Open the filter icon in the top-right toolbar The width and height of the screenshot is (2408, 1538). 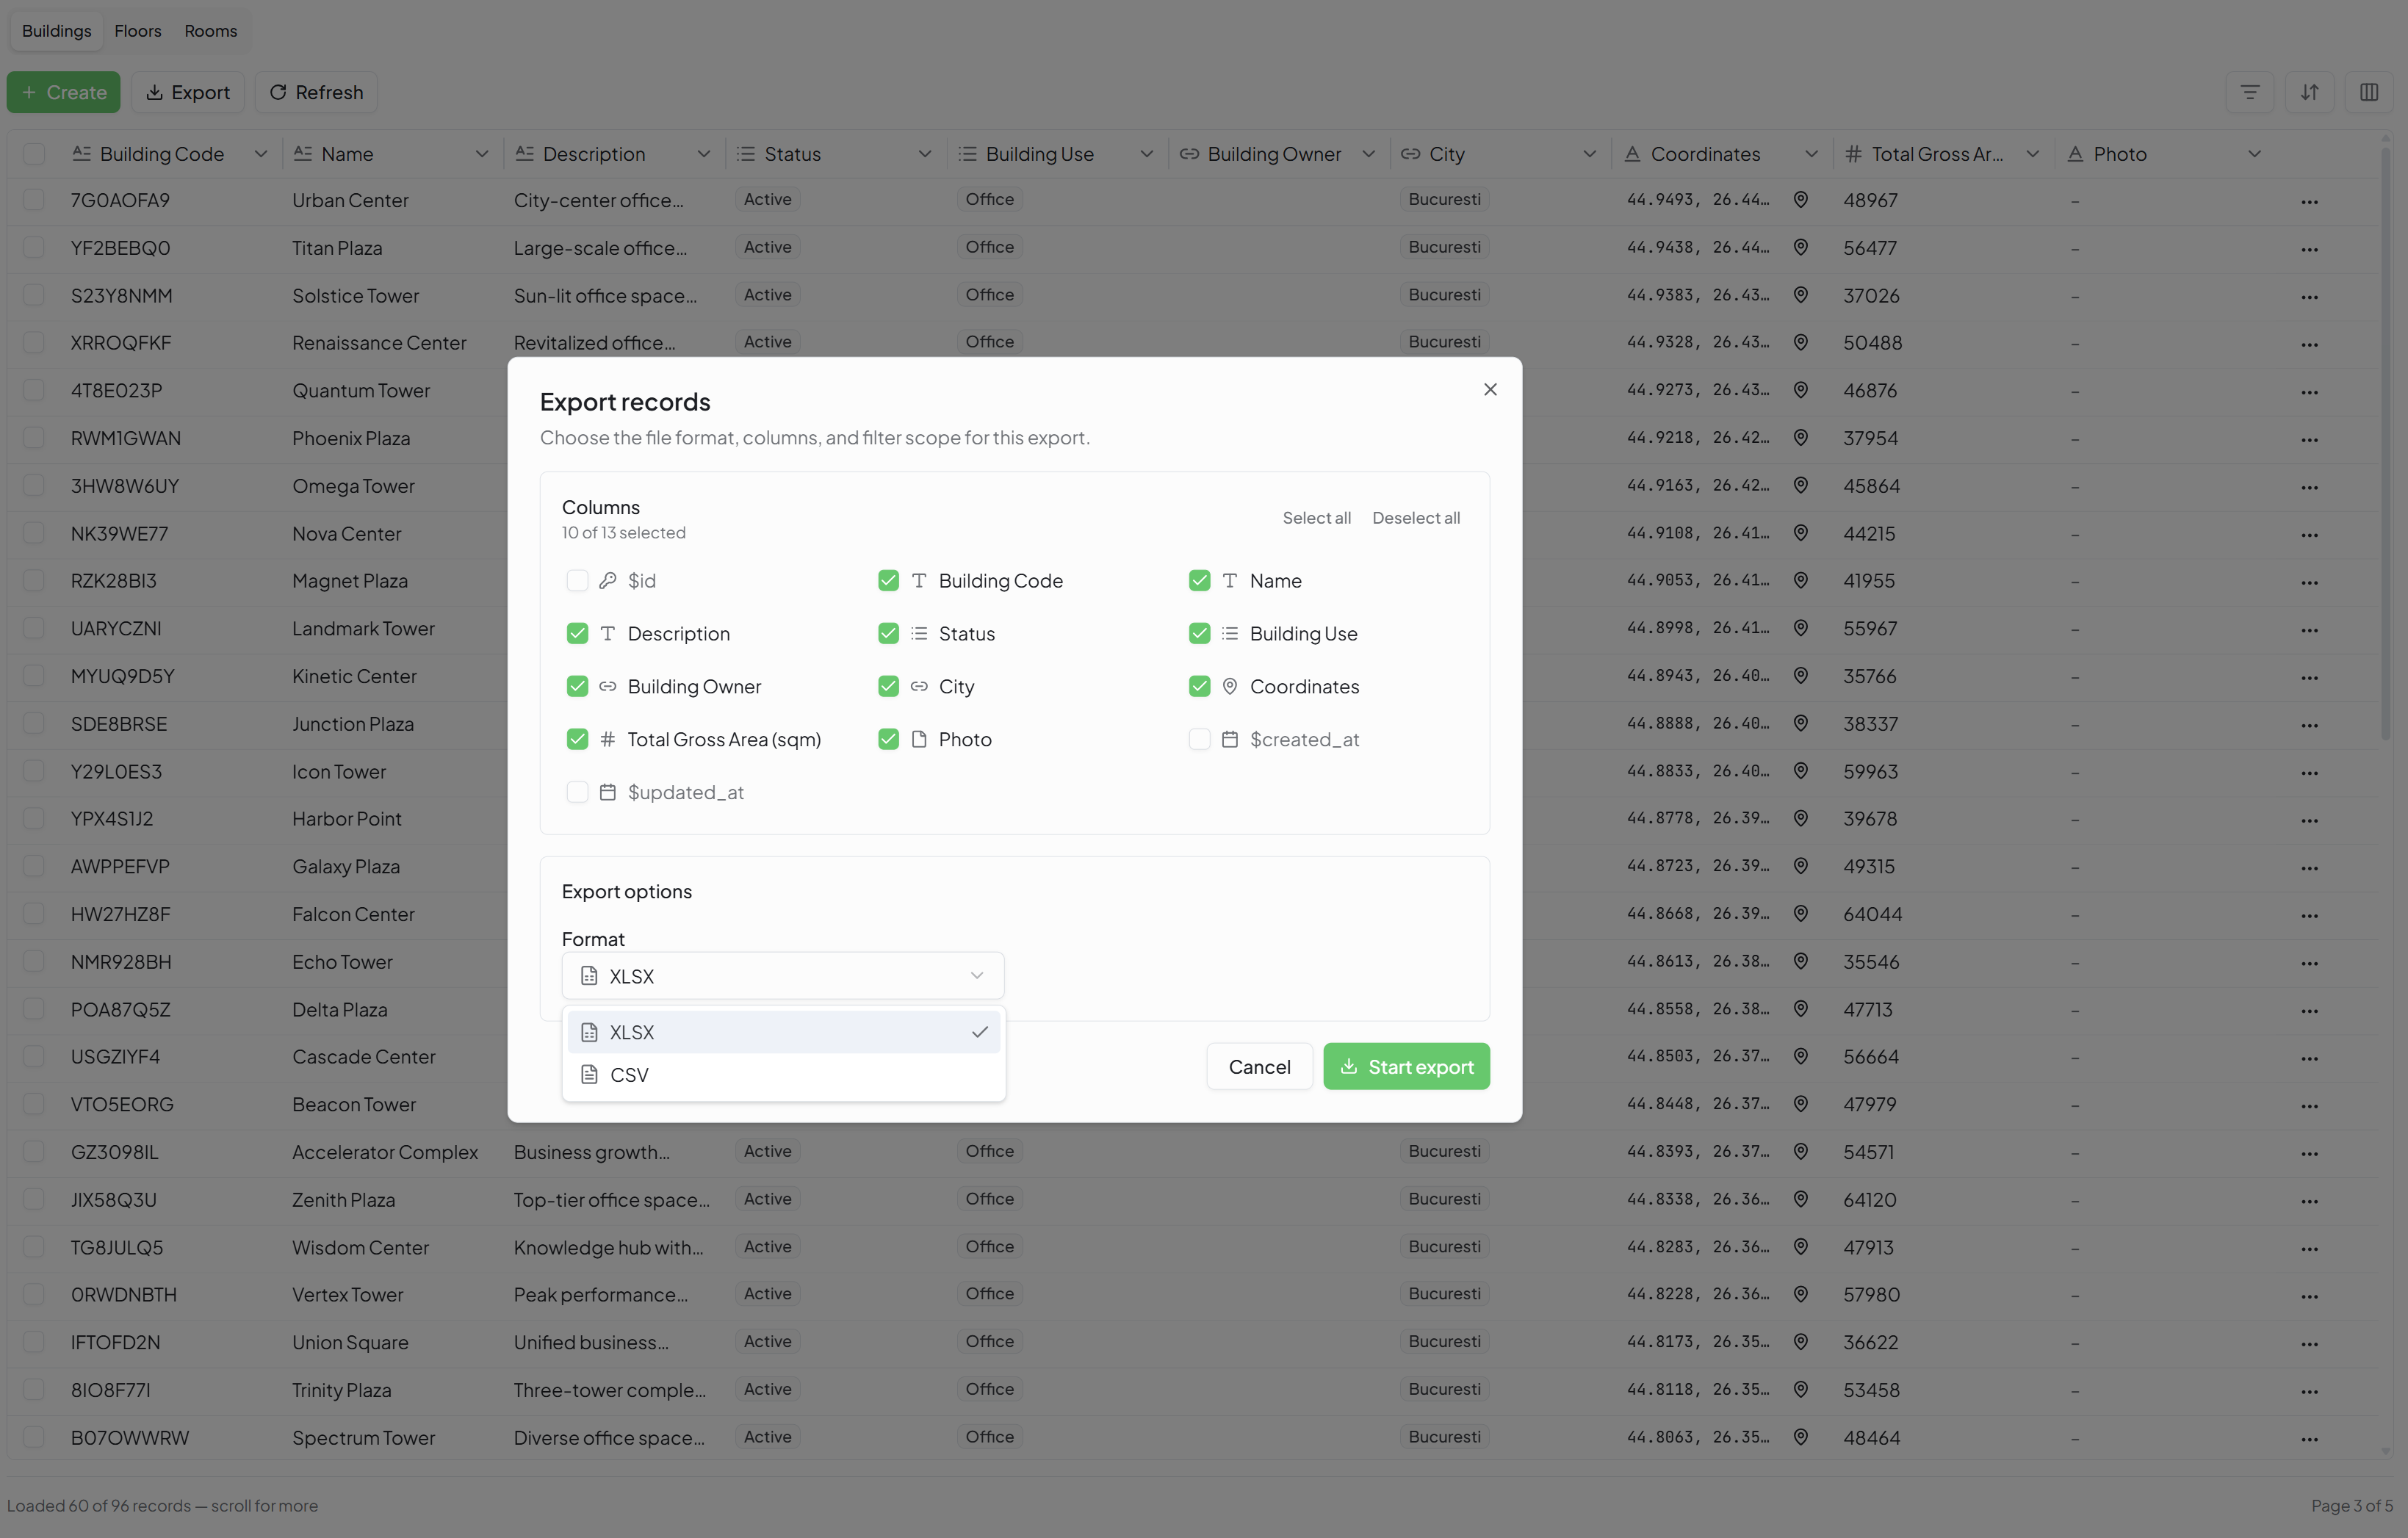tap(2249, 92)
